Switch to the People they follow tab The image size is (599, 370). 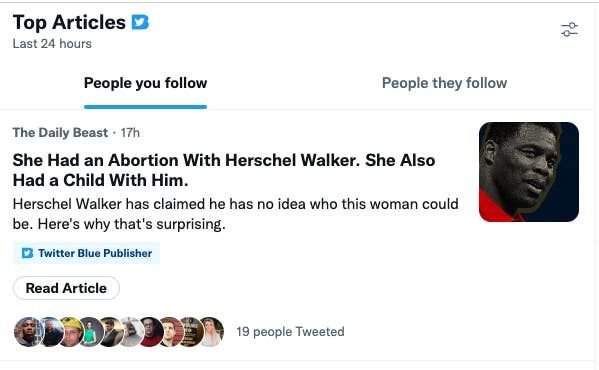point(444,83)
